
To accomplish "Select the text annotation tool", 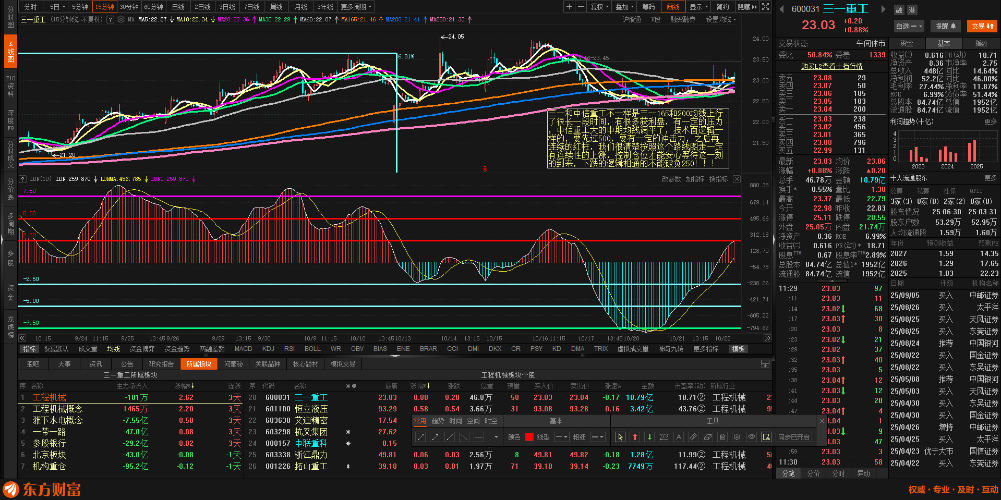I will 678,437.
